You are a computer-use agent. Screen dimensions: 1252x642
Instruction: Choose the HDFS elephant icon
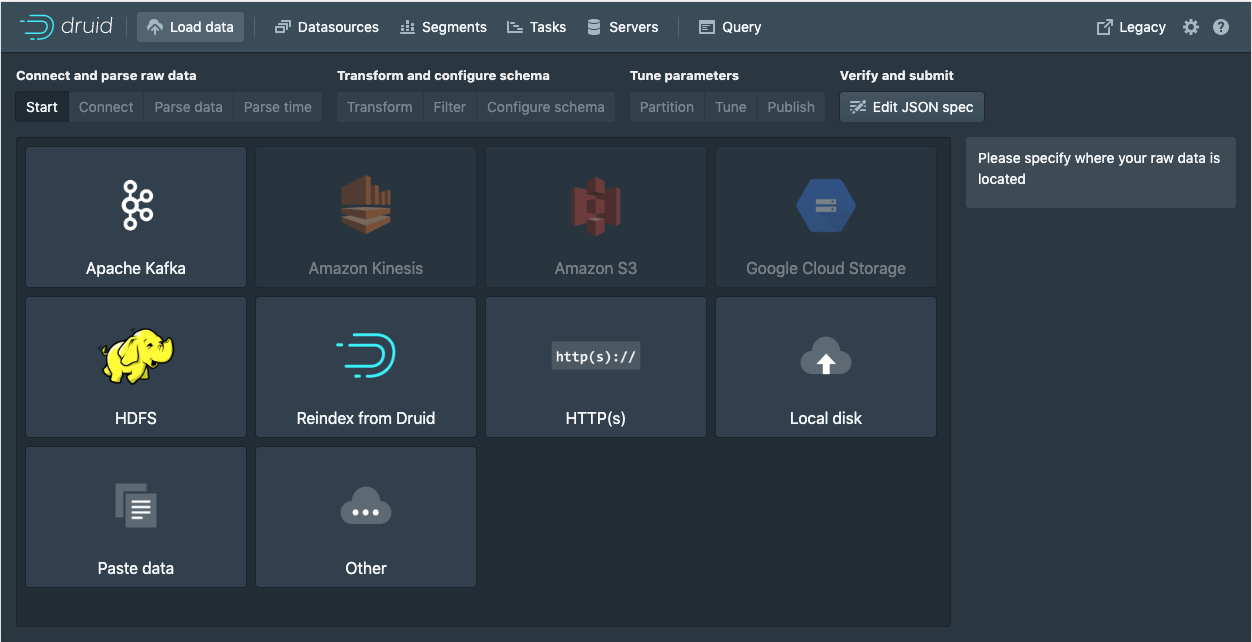[x=136, y=355]
